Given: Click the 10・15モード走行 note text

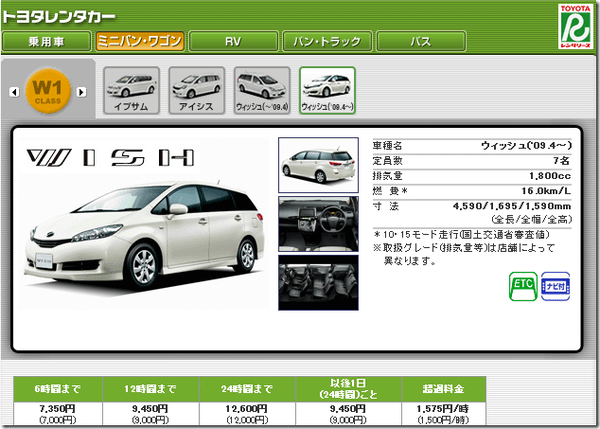Looking at the screenshot, I should [462, 235].
